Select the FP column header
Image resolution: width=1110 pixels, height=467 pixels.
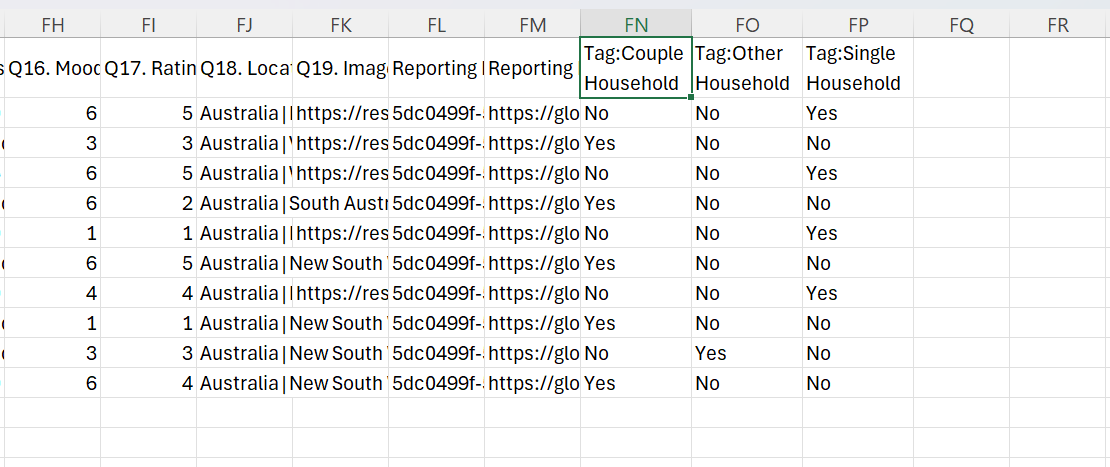(859, 25)
